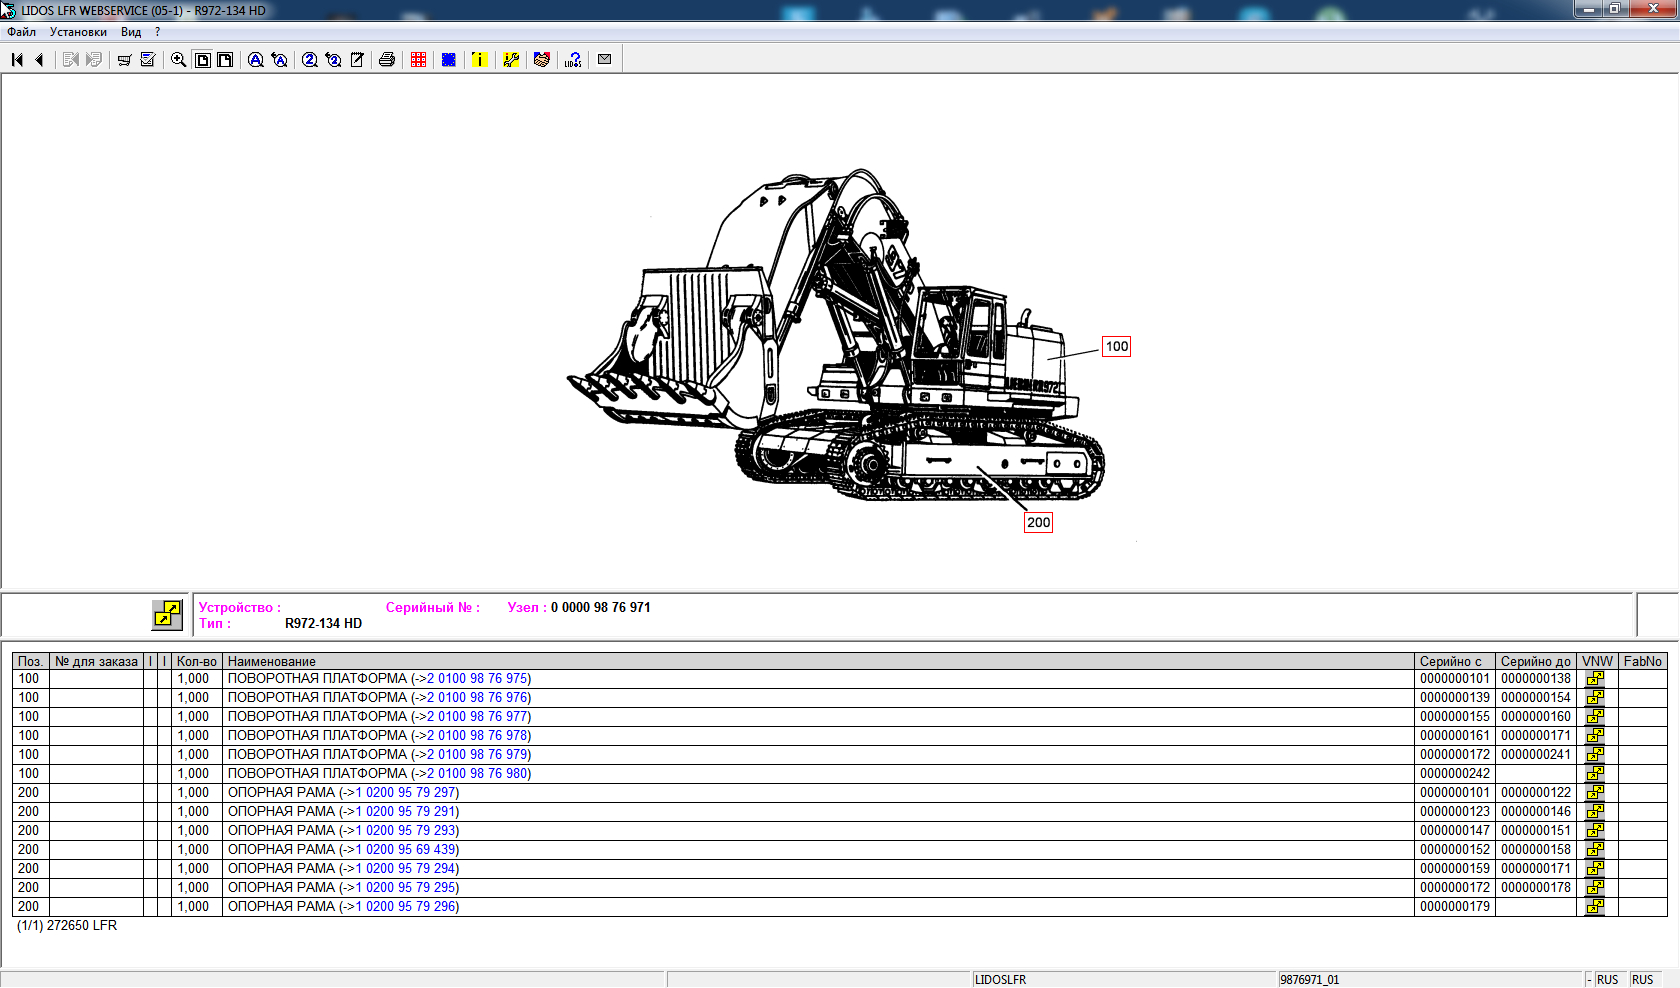Click the yellow information icon
The width and height of the screenshot is (1680, 988).
click(x=479, y=60)
